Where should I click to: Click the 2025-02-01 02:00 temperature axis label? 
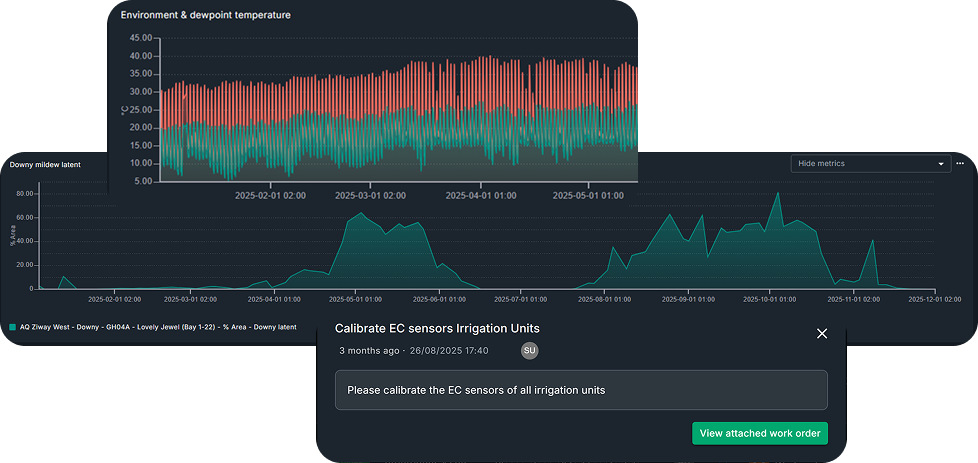point(270,196)
